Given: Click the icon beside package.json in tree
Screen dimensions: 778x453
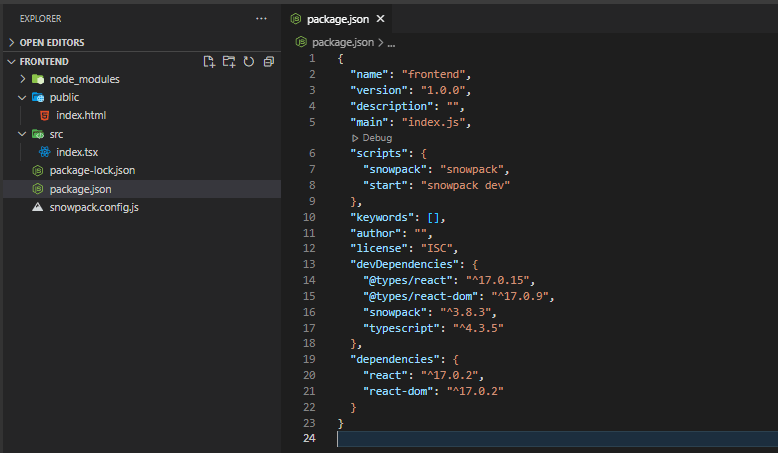Looking at the screenshot, I should pyautogui.click(x=38, y=189).
